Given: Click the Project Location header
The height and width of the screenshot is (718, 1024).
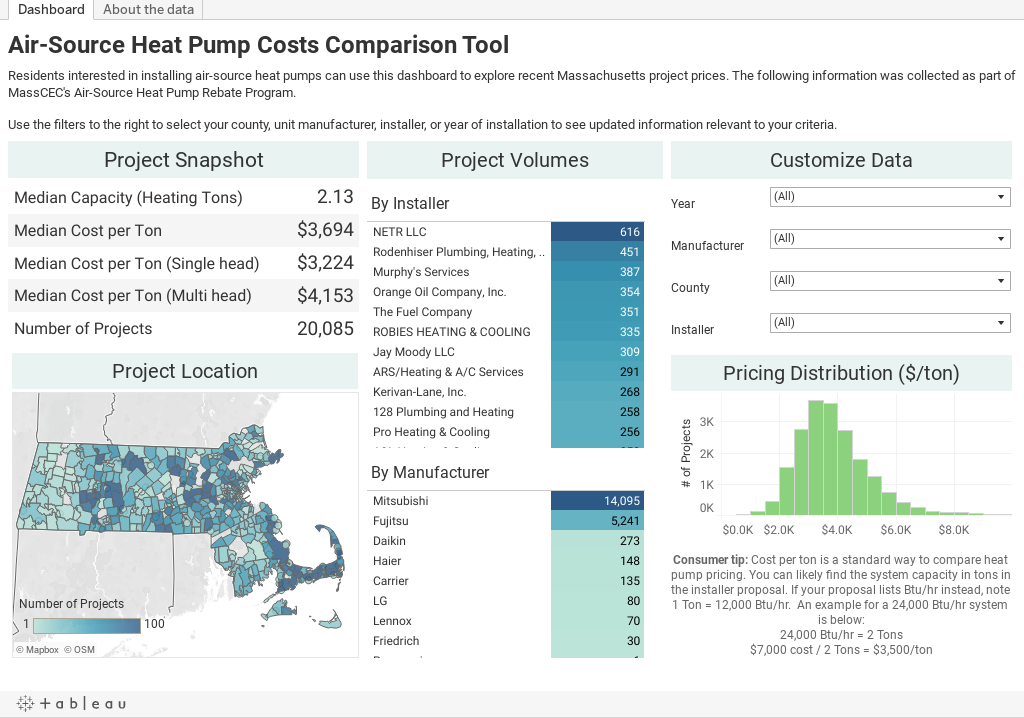Looking at the screenshot, I should pyautogui.click(x=185, y=371).
